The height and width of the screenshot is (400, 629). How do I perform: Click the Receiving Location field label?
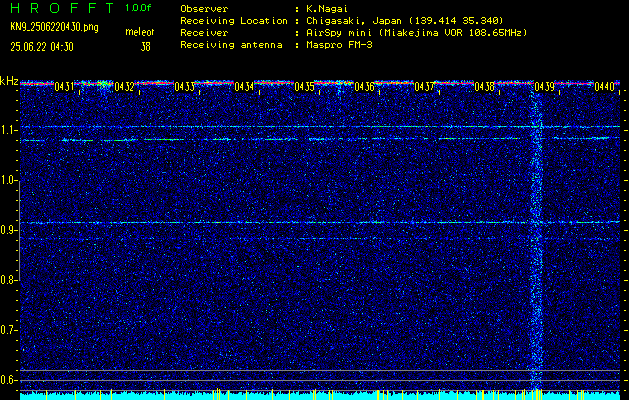tap(234, 20)
